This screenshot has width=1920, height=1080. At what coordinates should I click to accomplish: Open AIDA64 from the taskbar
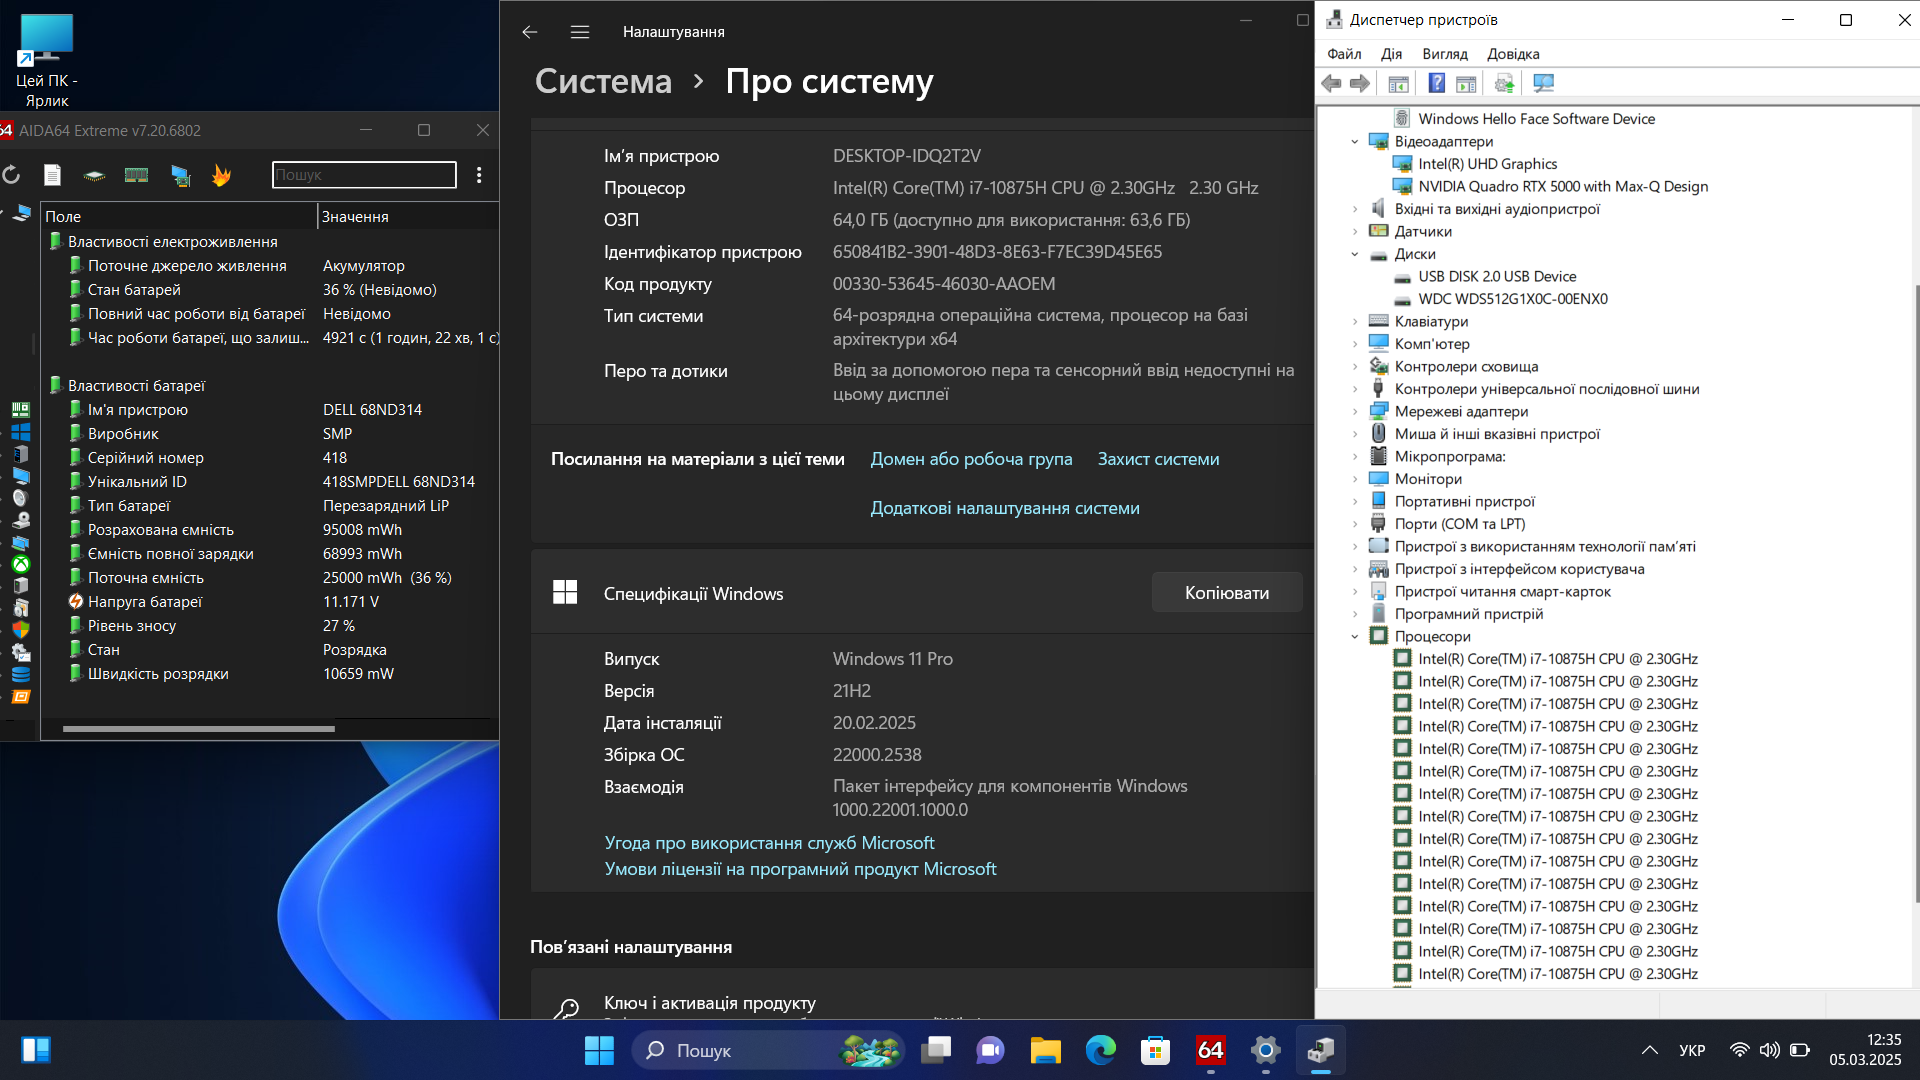(x=1210, y=1050)
